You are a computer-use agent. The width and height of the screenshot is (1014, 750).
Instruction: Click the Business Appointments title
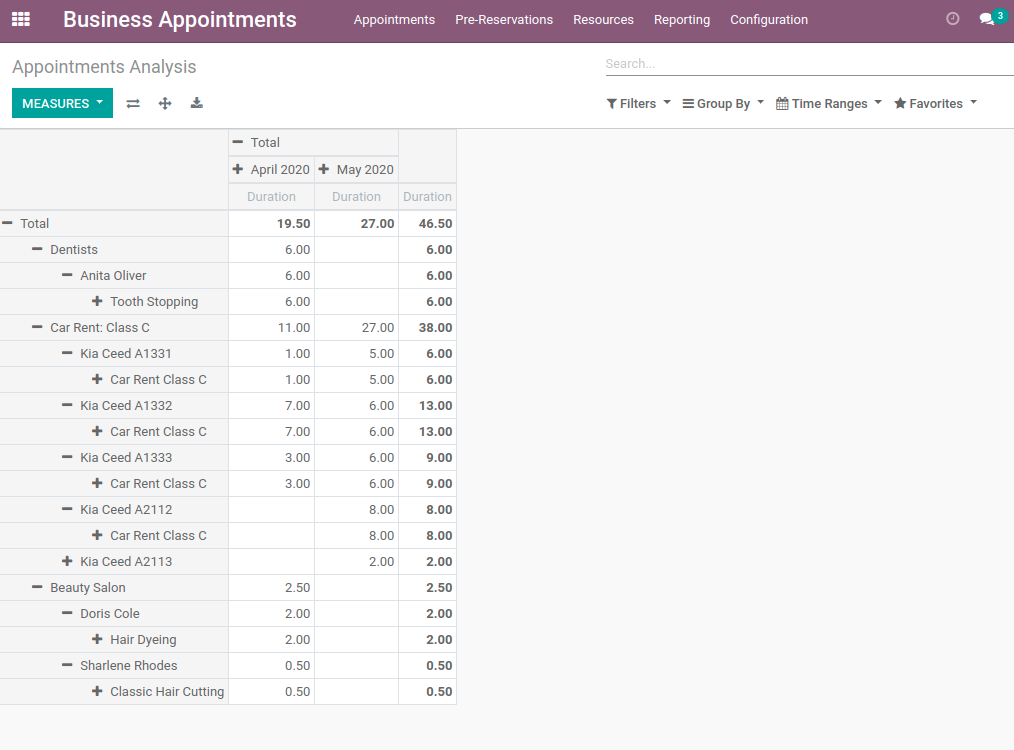tap(180, 19)
